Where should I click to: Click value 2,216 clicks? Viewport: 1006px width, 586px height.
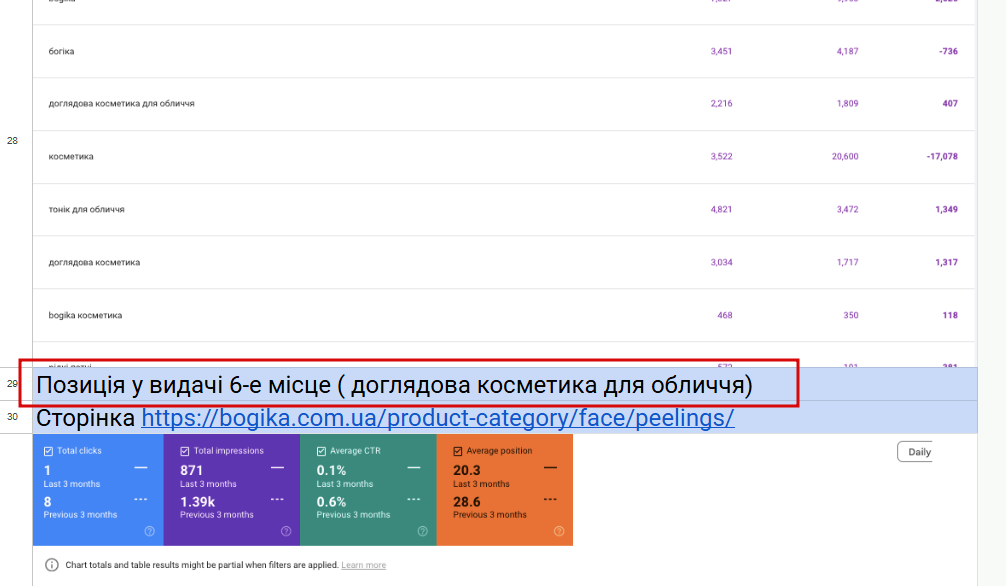click(721, 103)
